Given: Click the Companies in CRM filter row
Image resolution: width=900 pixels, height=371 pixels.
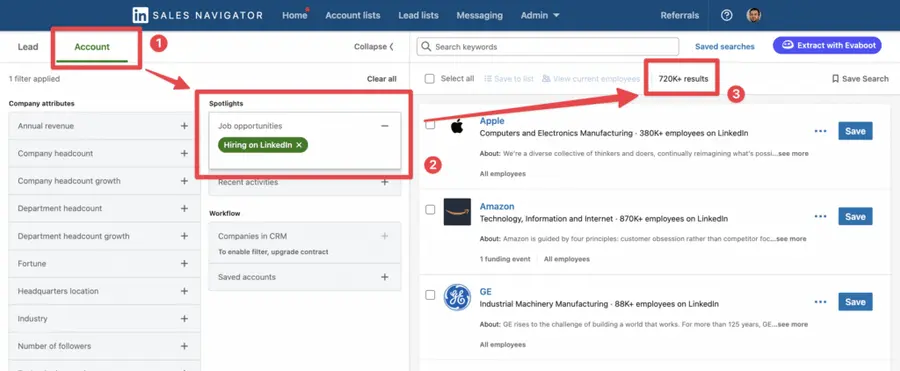Looking at the screenshot, I should (x=305, y=242).
